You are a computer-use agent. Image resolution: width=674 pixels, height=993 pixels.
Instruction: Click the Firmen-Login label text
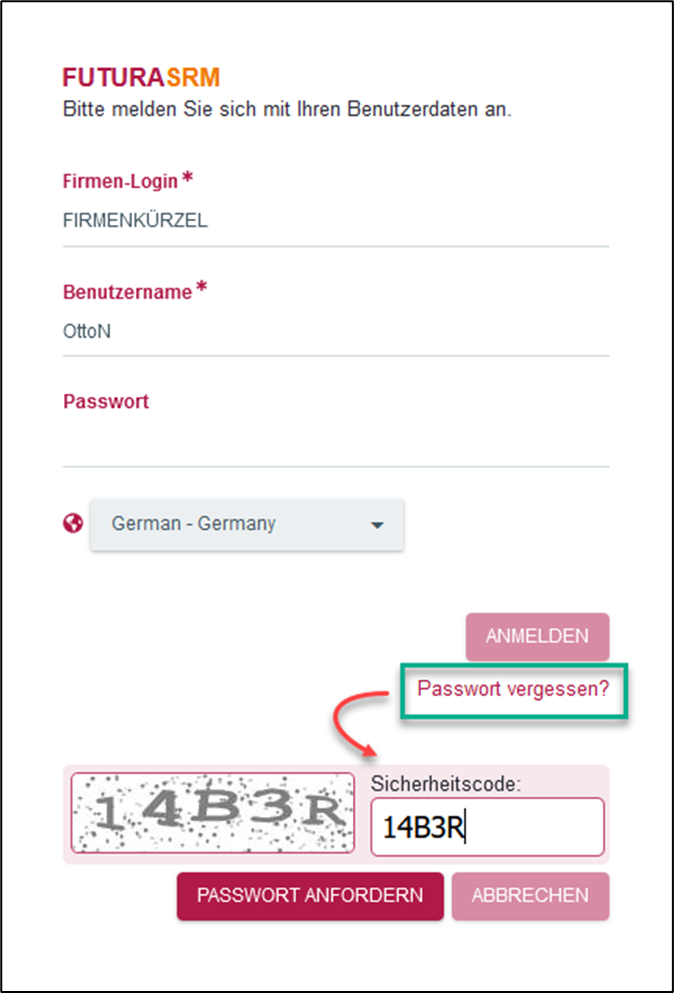pos(120,182)
